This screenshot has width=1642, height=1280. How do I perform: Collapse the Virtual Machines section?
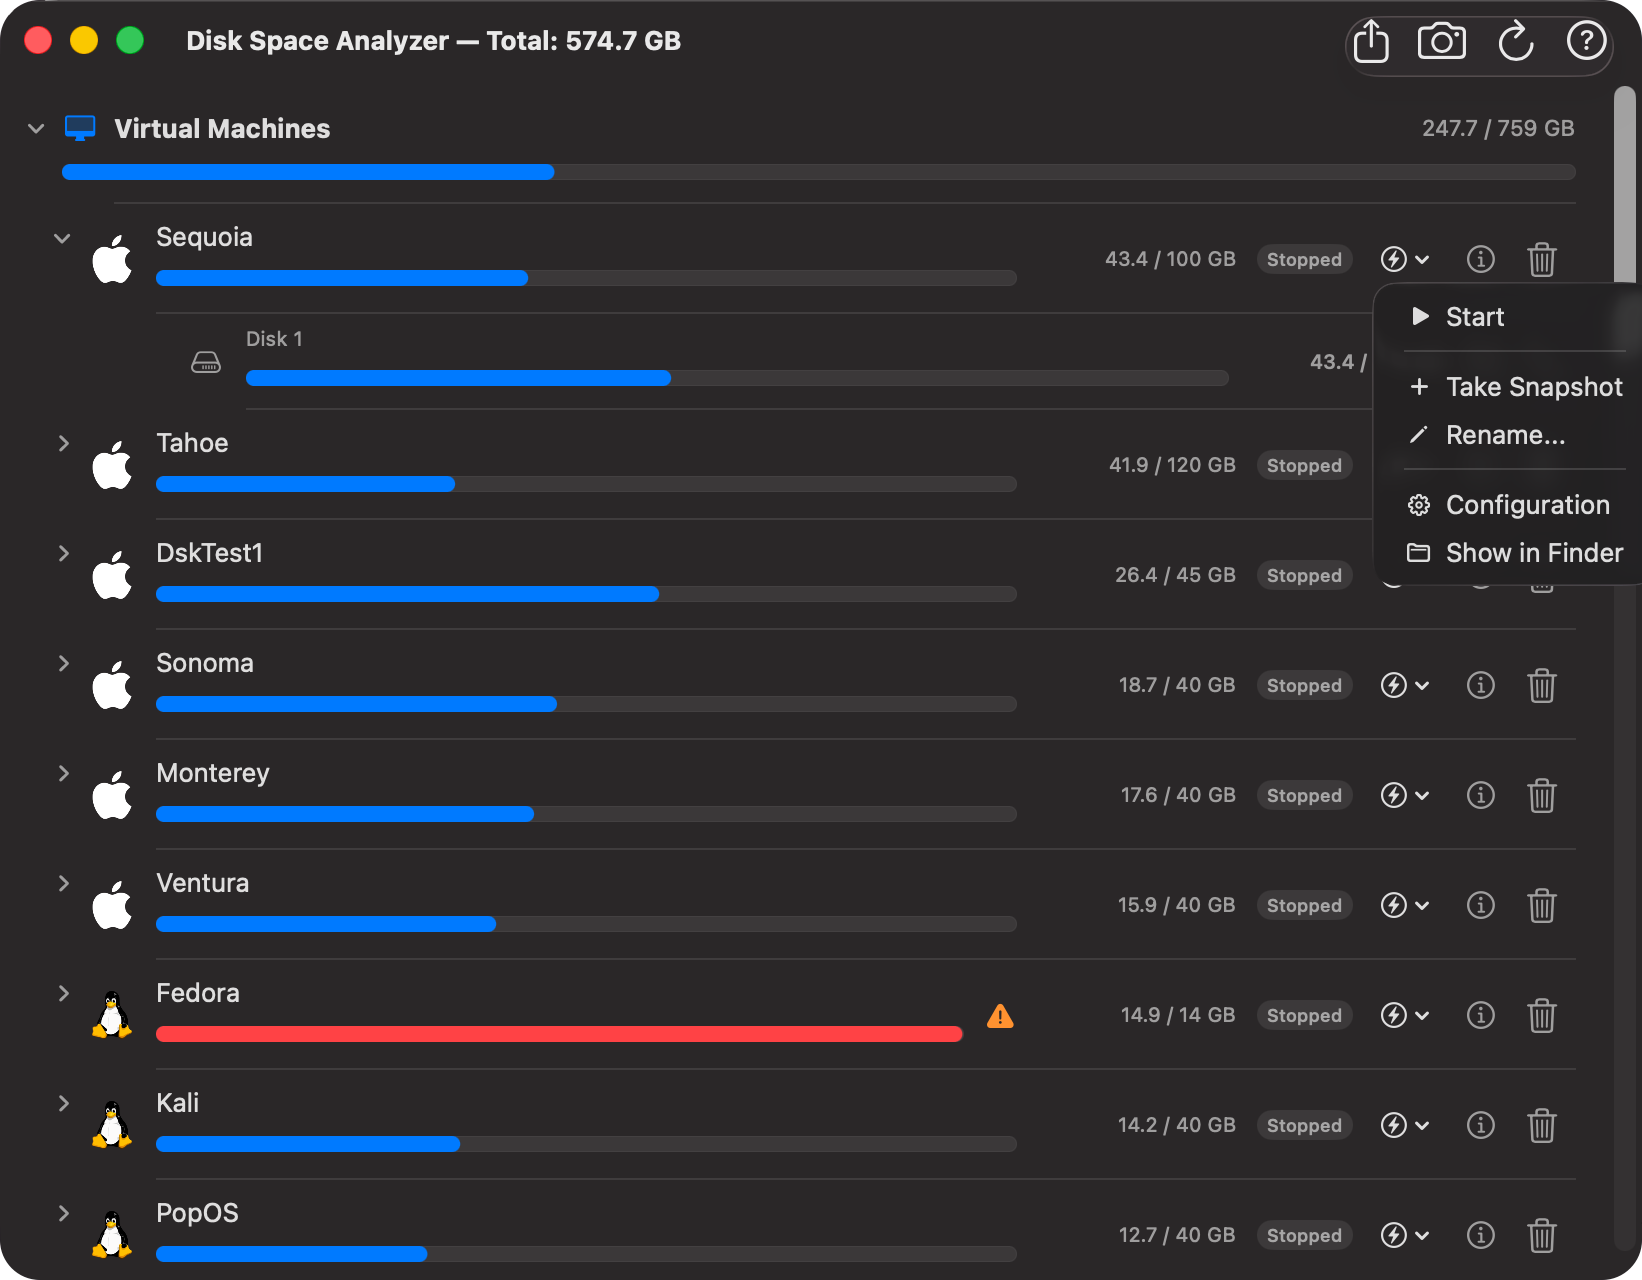36,129
